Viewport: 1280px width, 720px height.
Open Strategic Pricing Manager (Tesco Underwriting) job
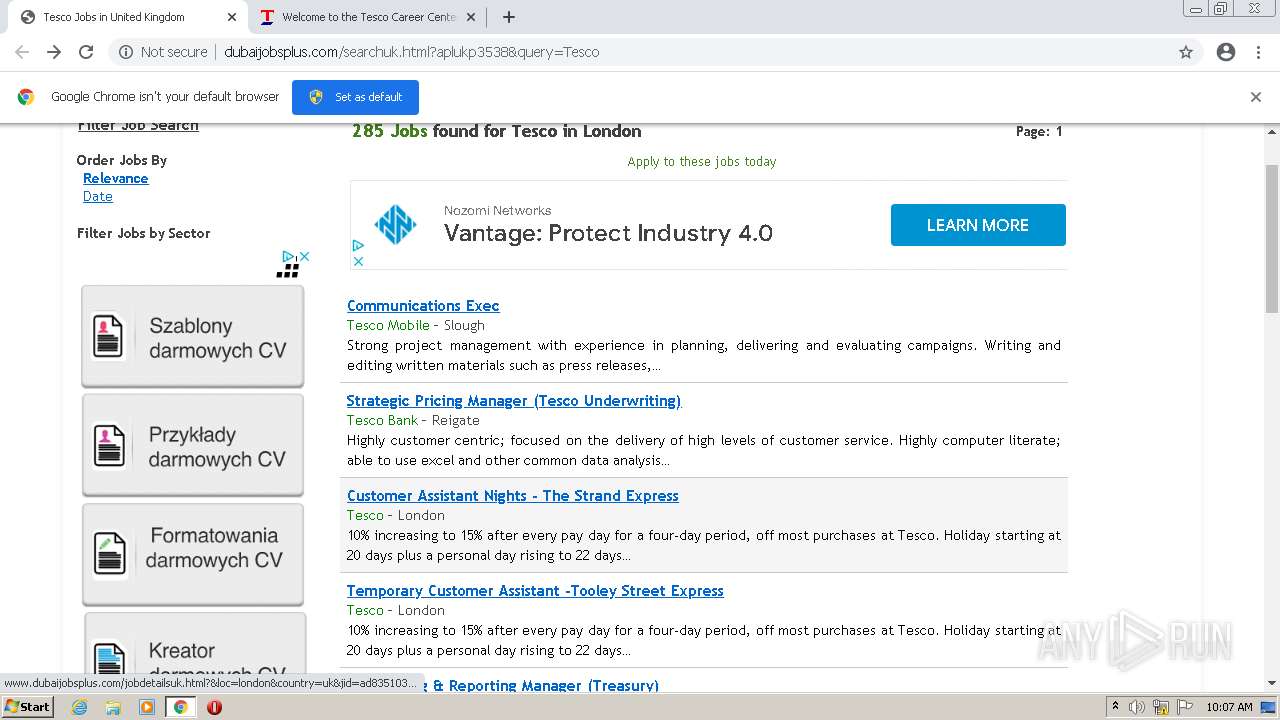pyautogui.click(x=514, y=401)
